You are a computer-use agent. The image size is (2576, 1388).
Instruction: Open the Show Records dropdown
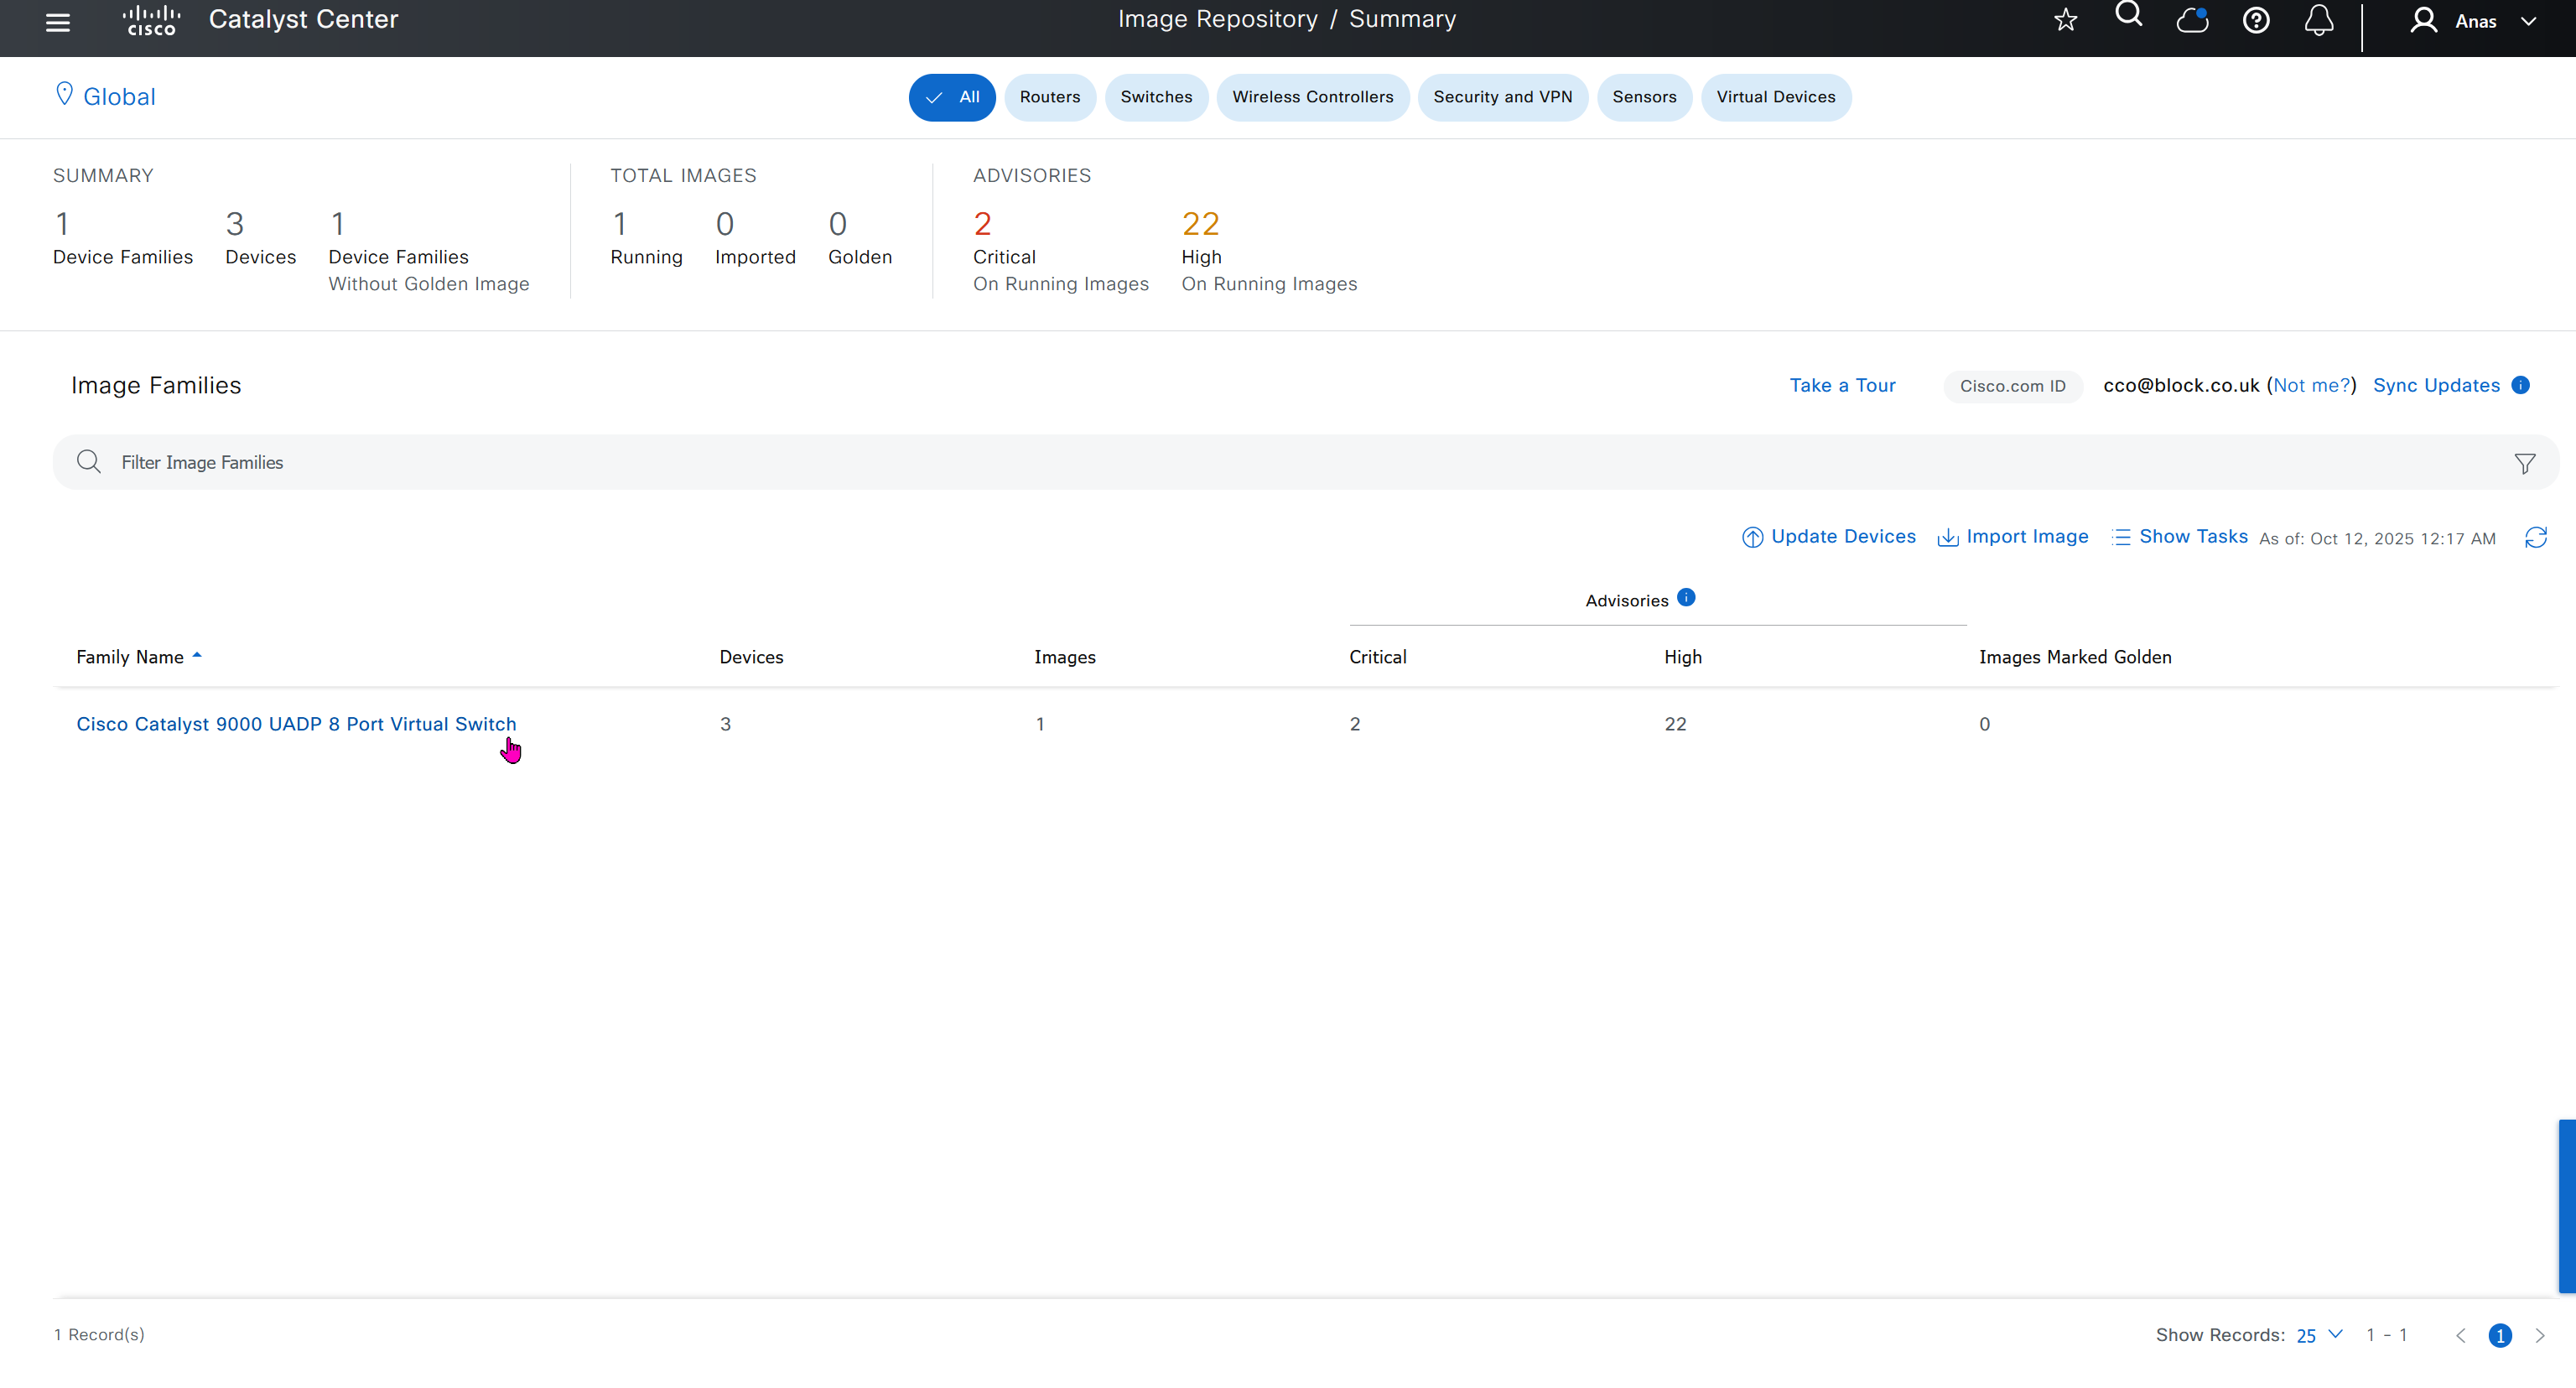[2318, 1335]
